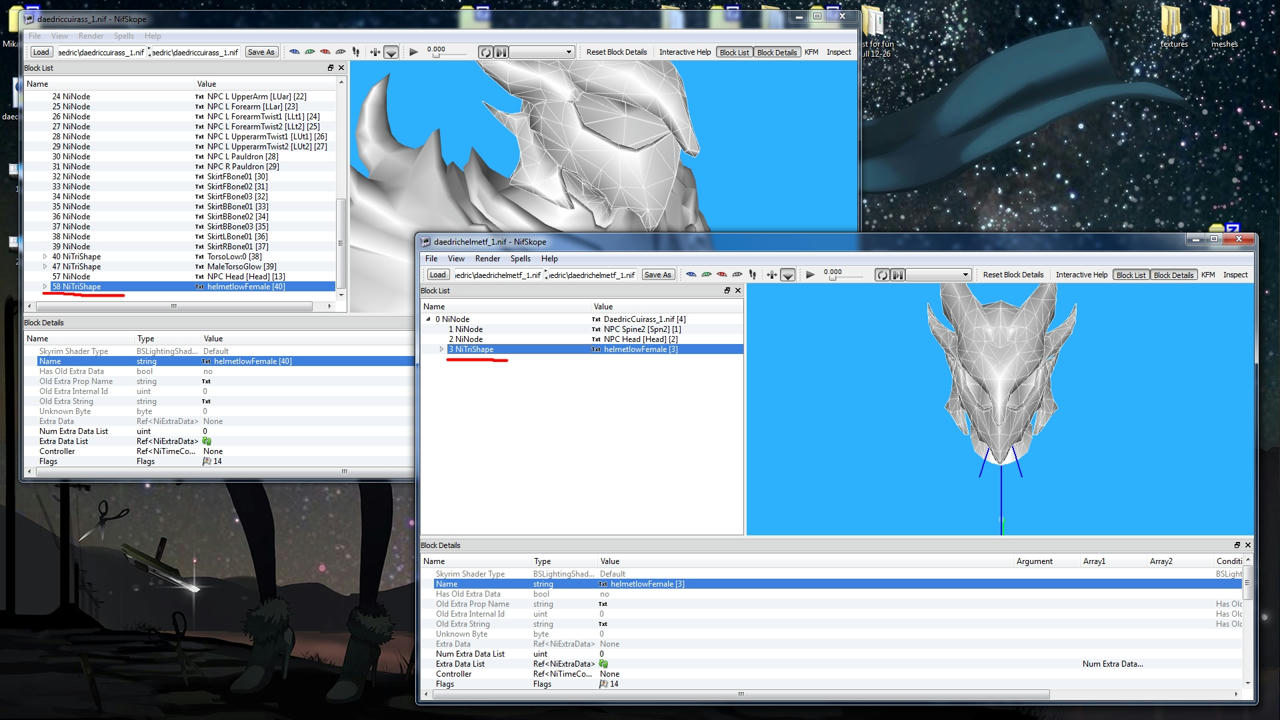Expand the 58 NiTriShape node
1280x720 pixels.
click(45, 287)
